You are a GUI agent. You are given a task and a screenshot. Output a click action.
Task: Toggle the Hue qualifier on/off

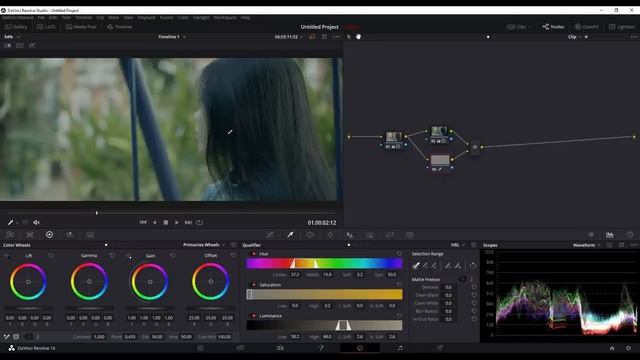click(x=253, y=254)
